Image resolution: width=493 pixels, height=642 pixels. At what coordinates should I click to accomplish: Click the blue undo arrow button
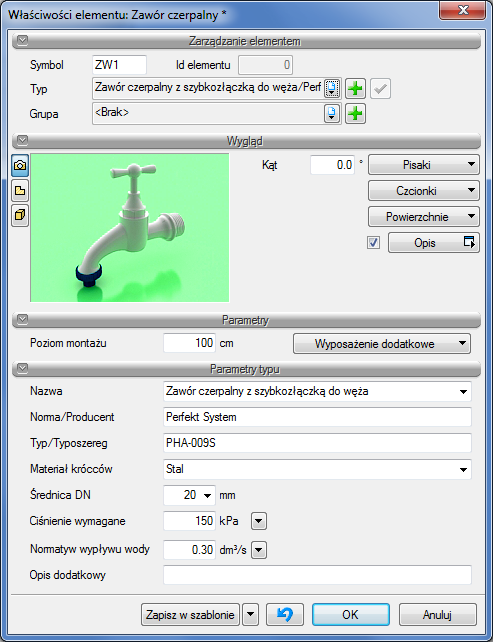[285, 615]
